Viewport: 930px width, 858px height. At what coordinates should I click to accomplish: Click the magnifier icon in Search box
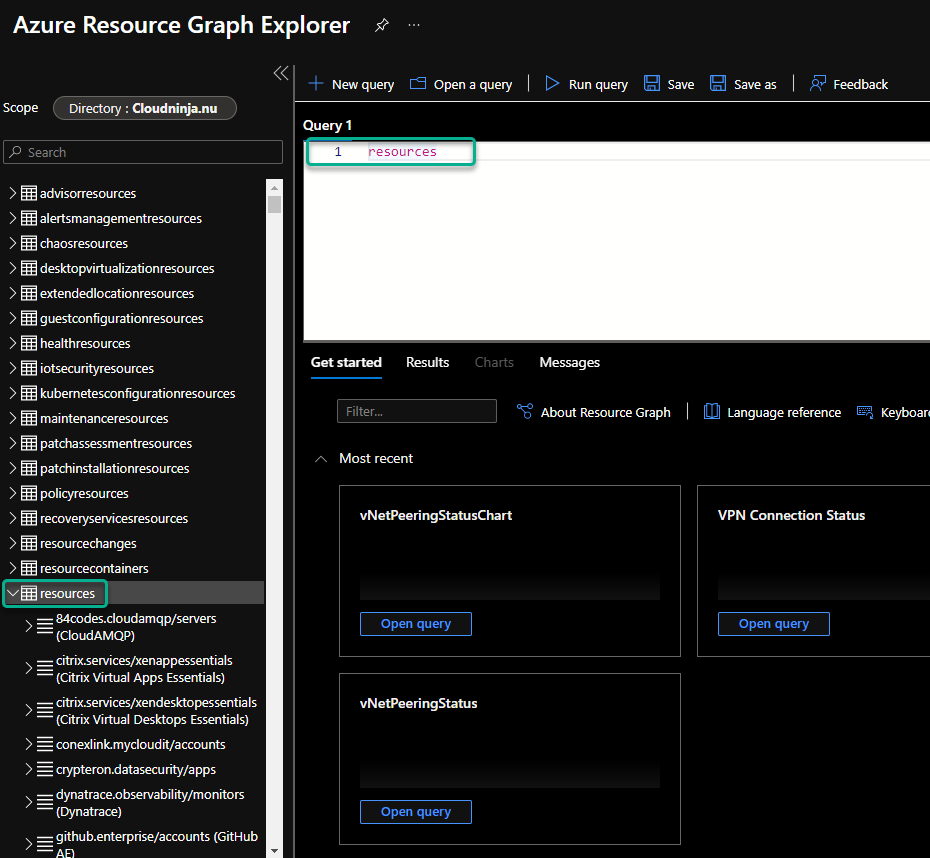point(16,152)
